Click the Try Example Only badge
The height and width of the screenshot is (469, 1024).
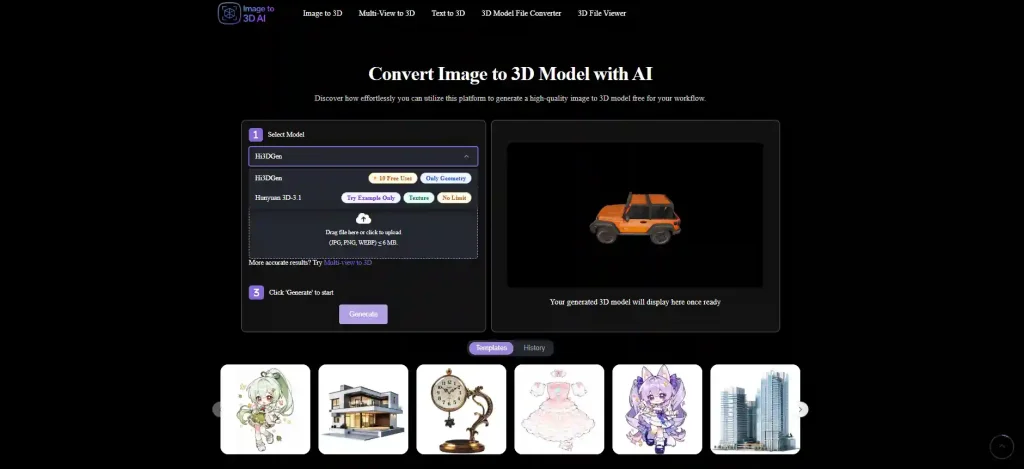(x=370, y=198)
